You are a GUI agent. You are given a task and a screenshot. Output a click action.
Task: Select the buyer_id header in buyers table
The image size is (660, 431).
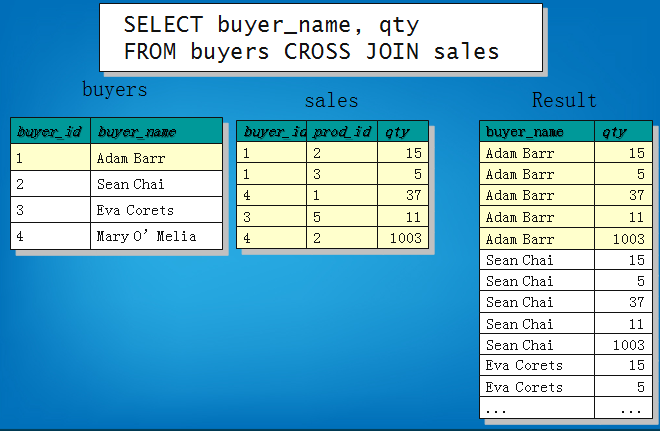coord(50,131)
